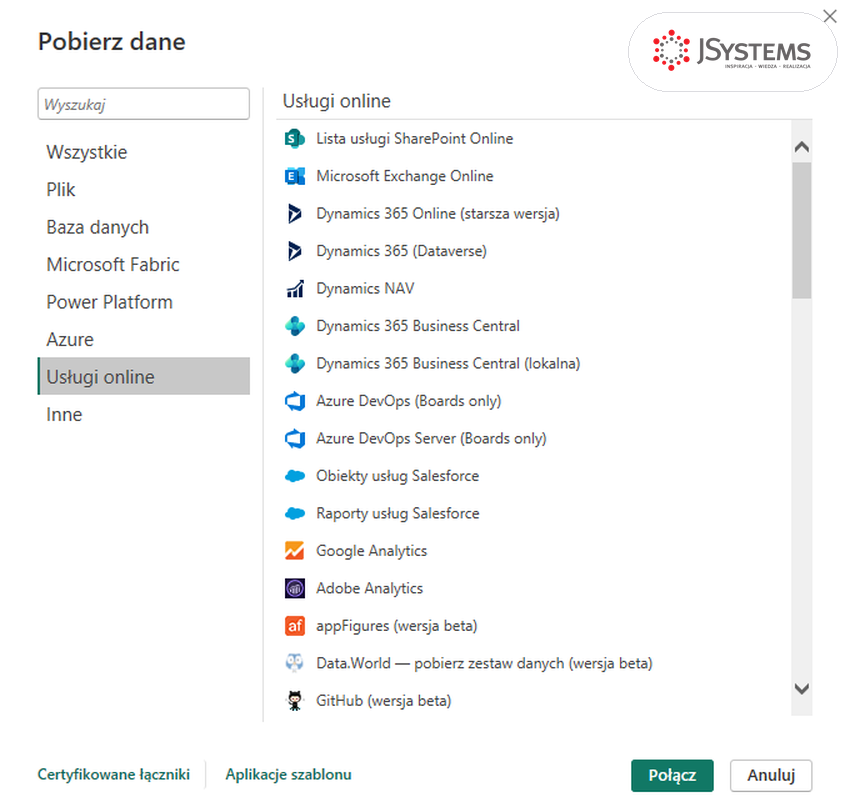This screenshot has width=850, height=812.
Task: Click the Obiekty usług Salesforce cloud icon
Action: point(295,476)
